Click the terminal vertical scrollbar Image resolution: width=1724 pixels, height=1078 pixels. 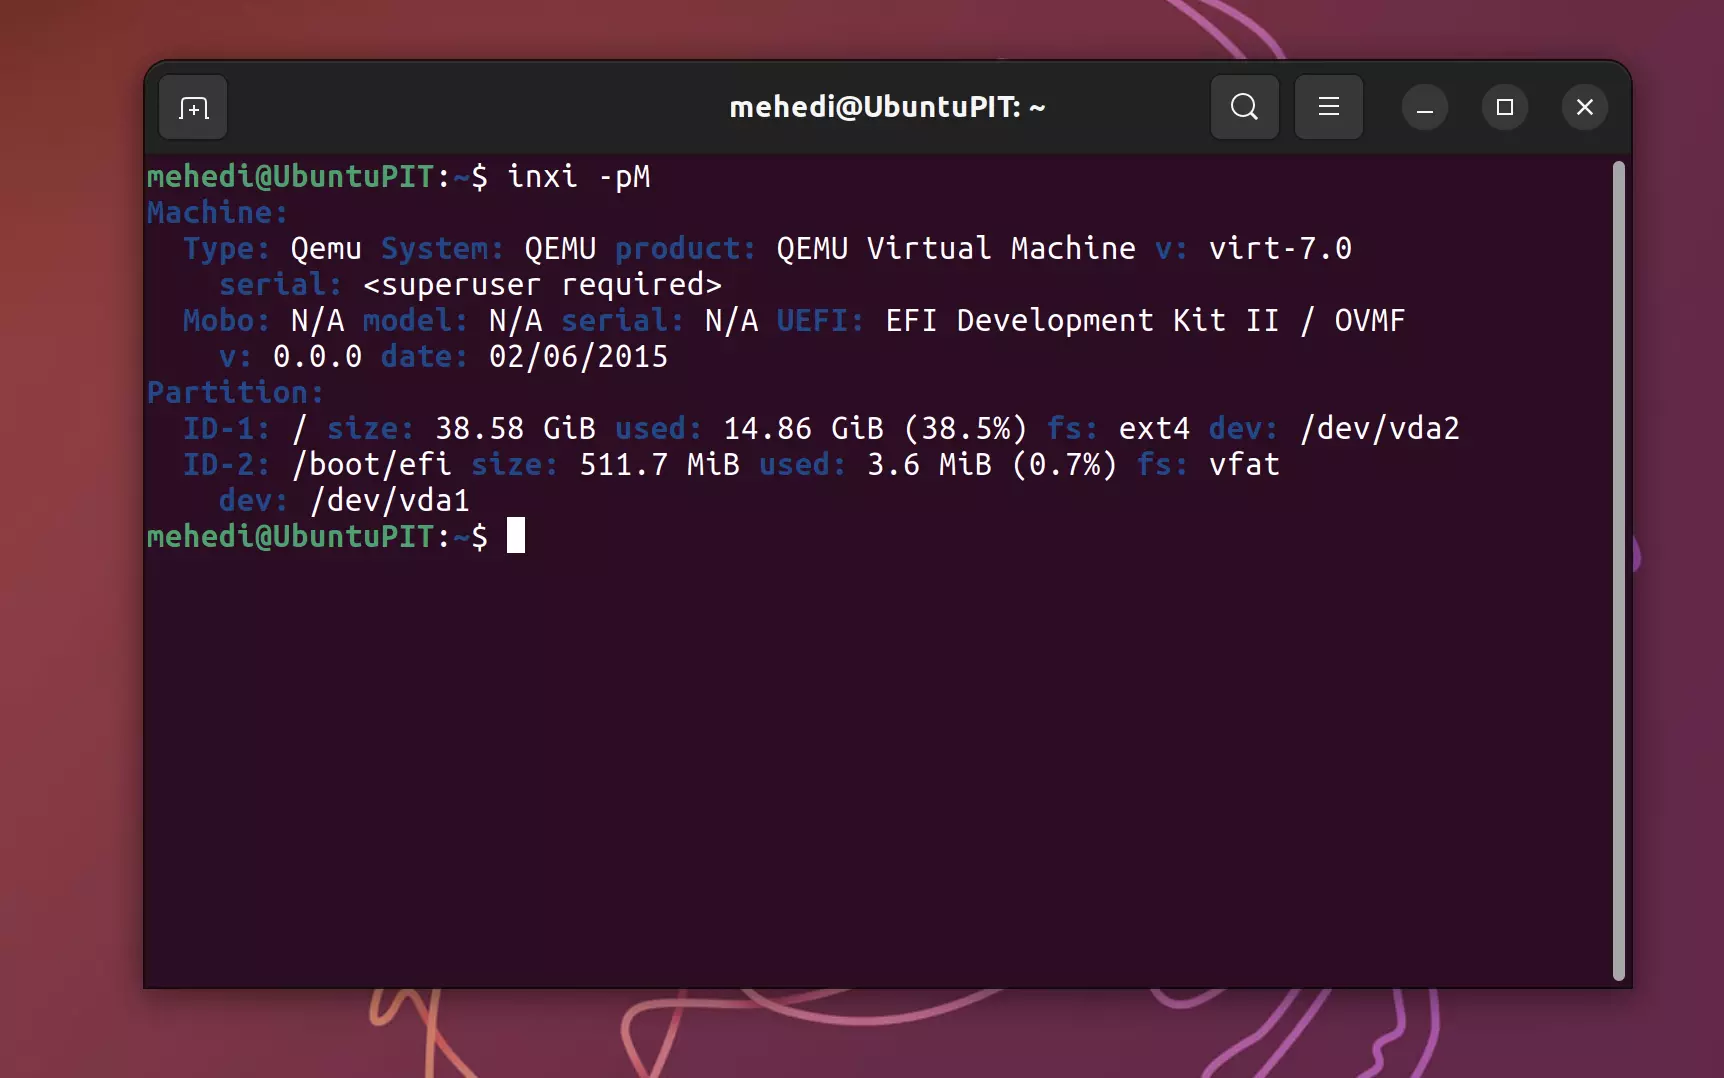click(x=1618, y=570)
